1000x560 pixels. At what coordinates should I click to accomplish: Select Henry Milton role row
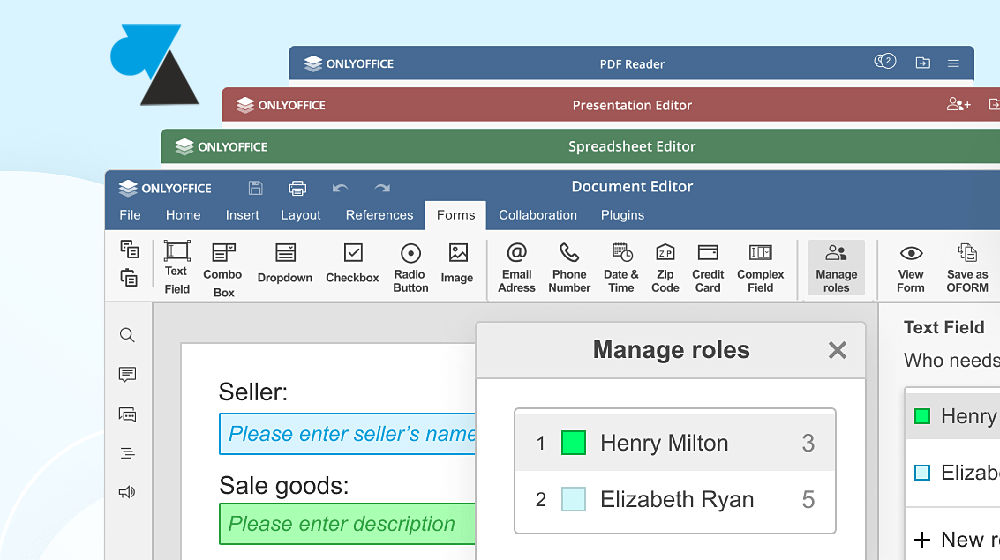pyautogui.click(x=675, y=443)
